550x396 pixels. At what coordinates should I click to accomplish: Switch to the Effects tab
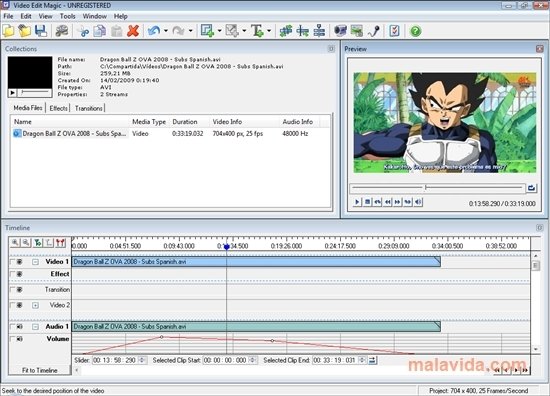(x=58, y=108)
